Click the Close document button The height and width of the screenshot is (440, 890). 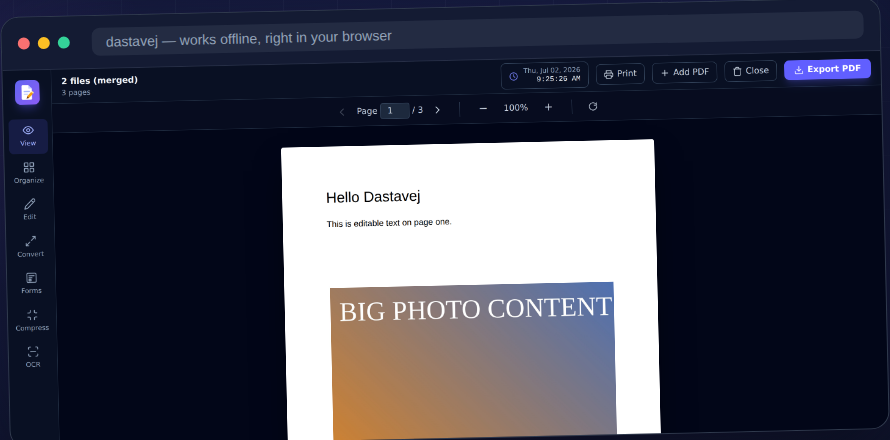click(x=750, y=71)
